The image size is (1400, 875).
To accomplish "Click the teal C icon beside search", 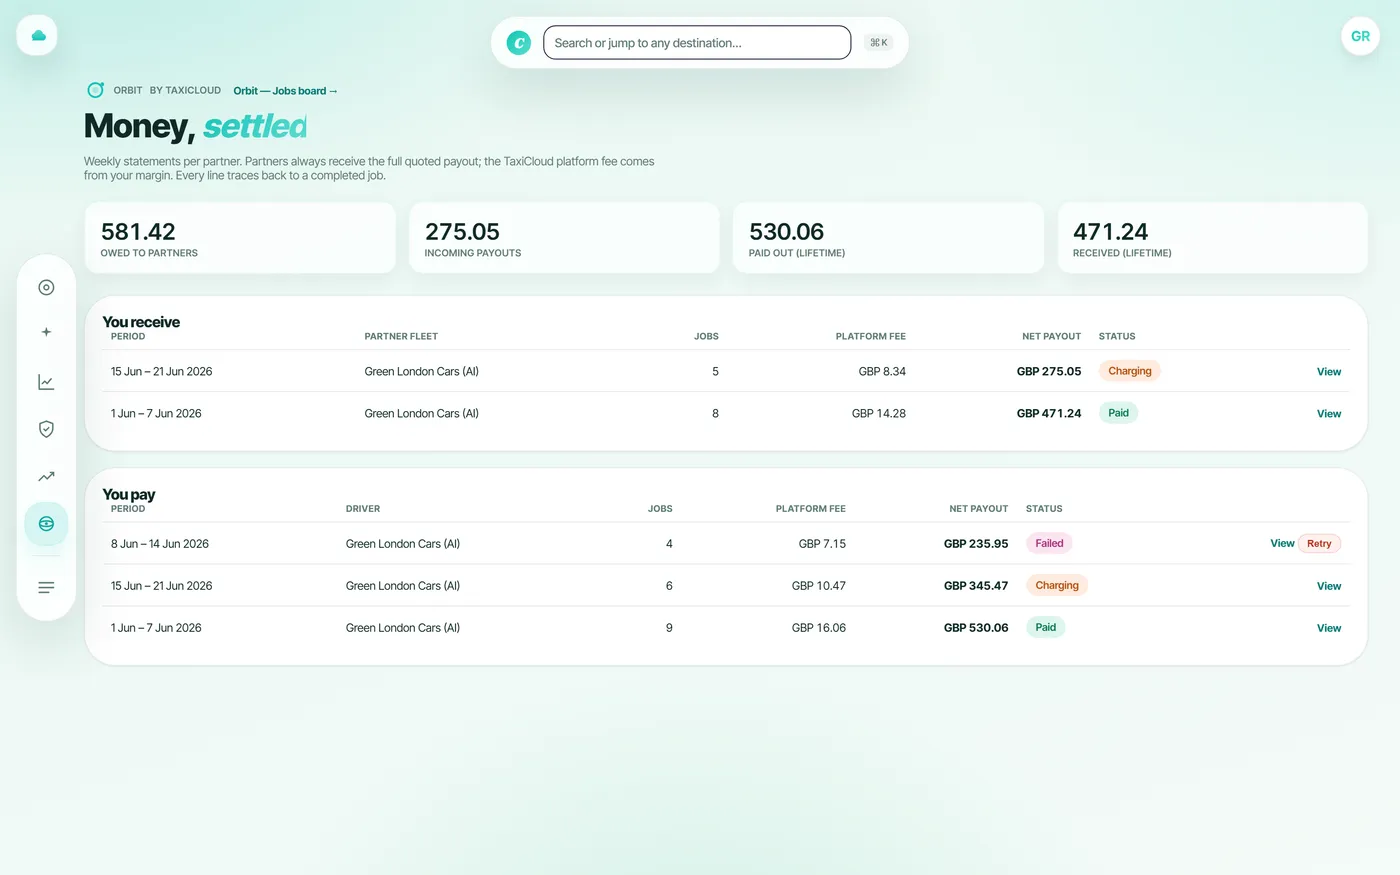I will coord(518,43).
